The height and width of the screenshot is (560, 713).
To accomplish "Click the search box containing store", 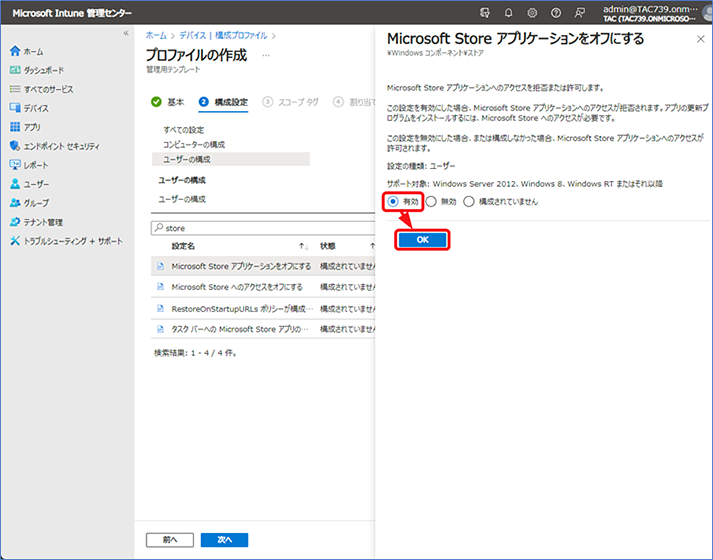I will tap(263, 228).
